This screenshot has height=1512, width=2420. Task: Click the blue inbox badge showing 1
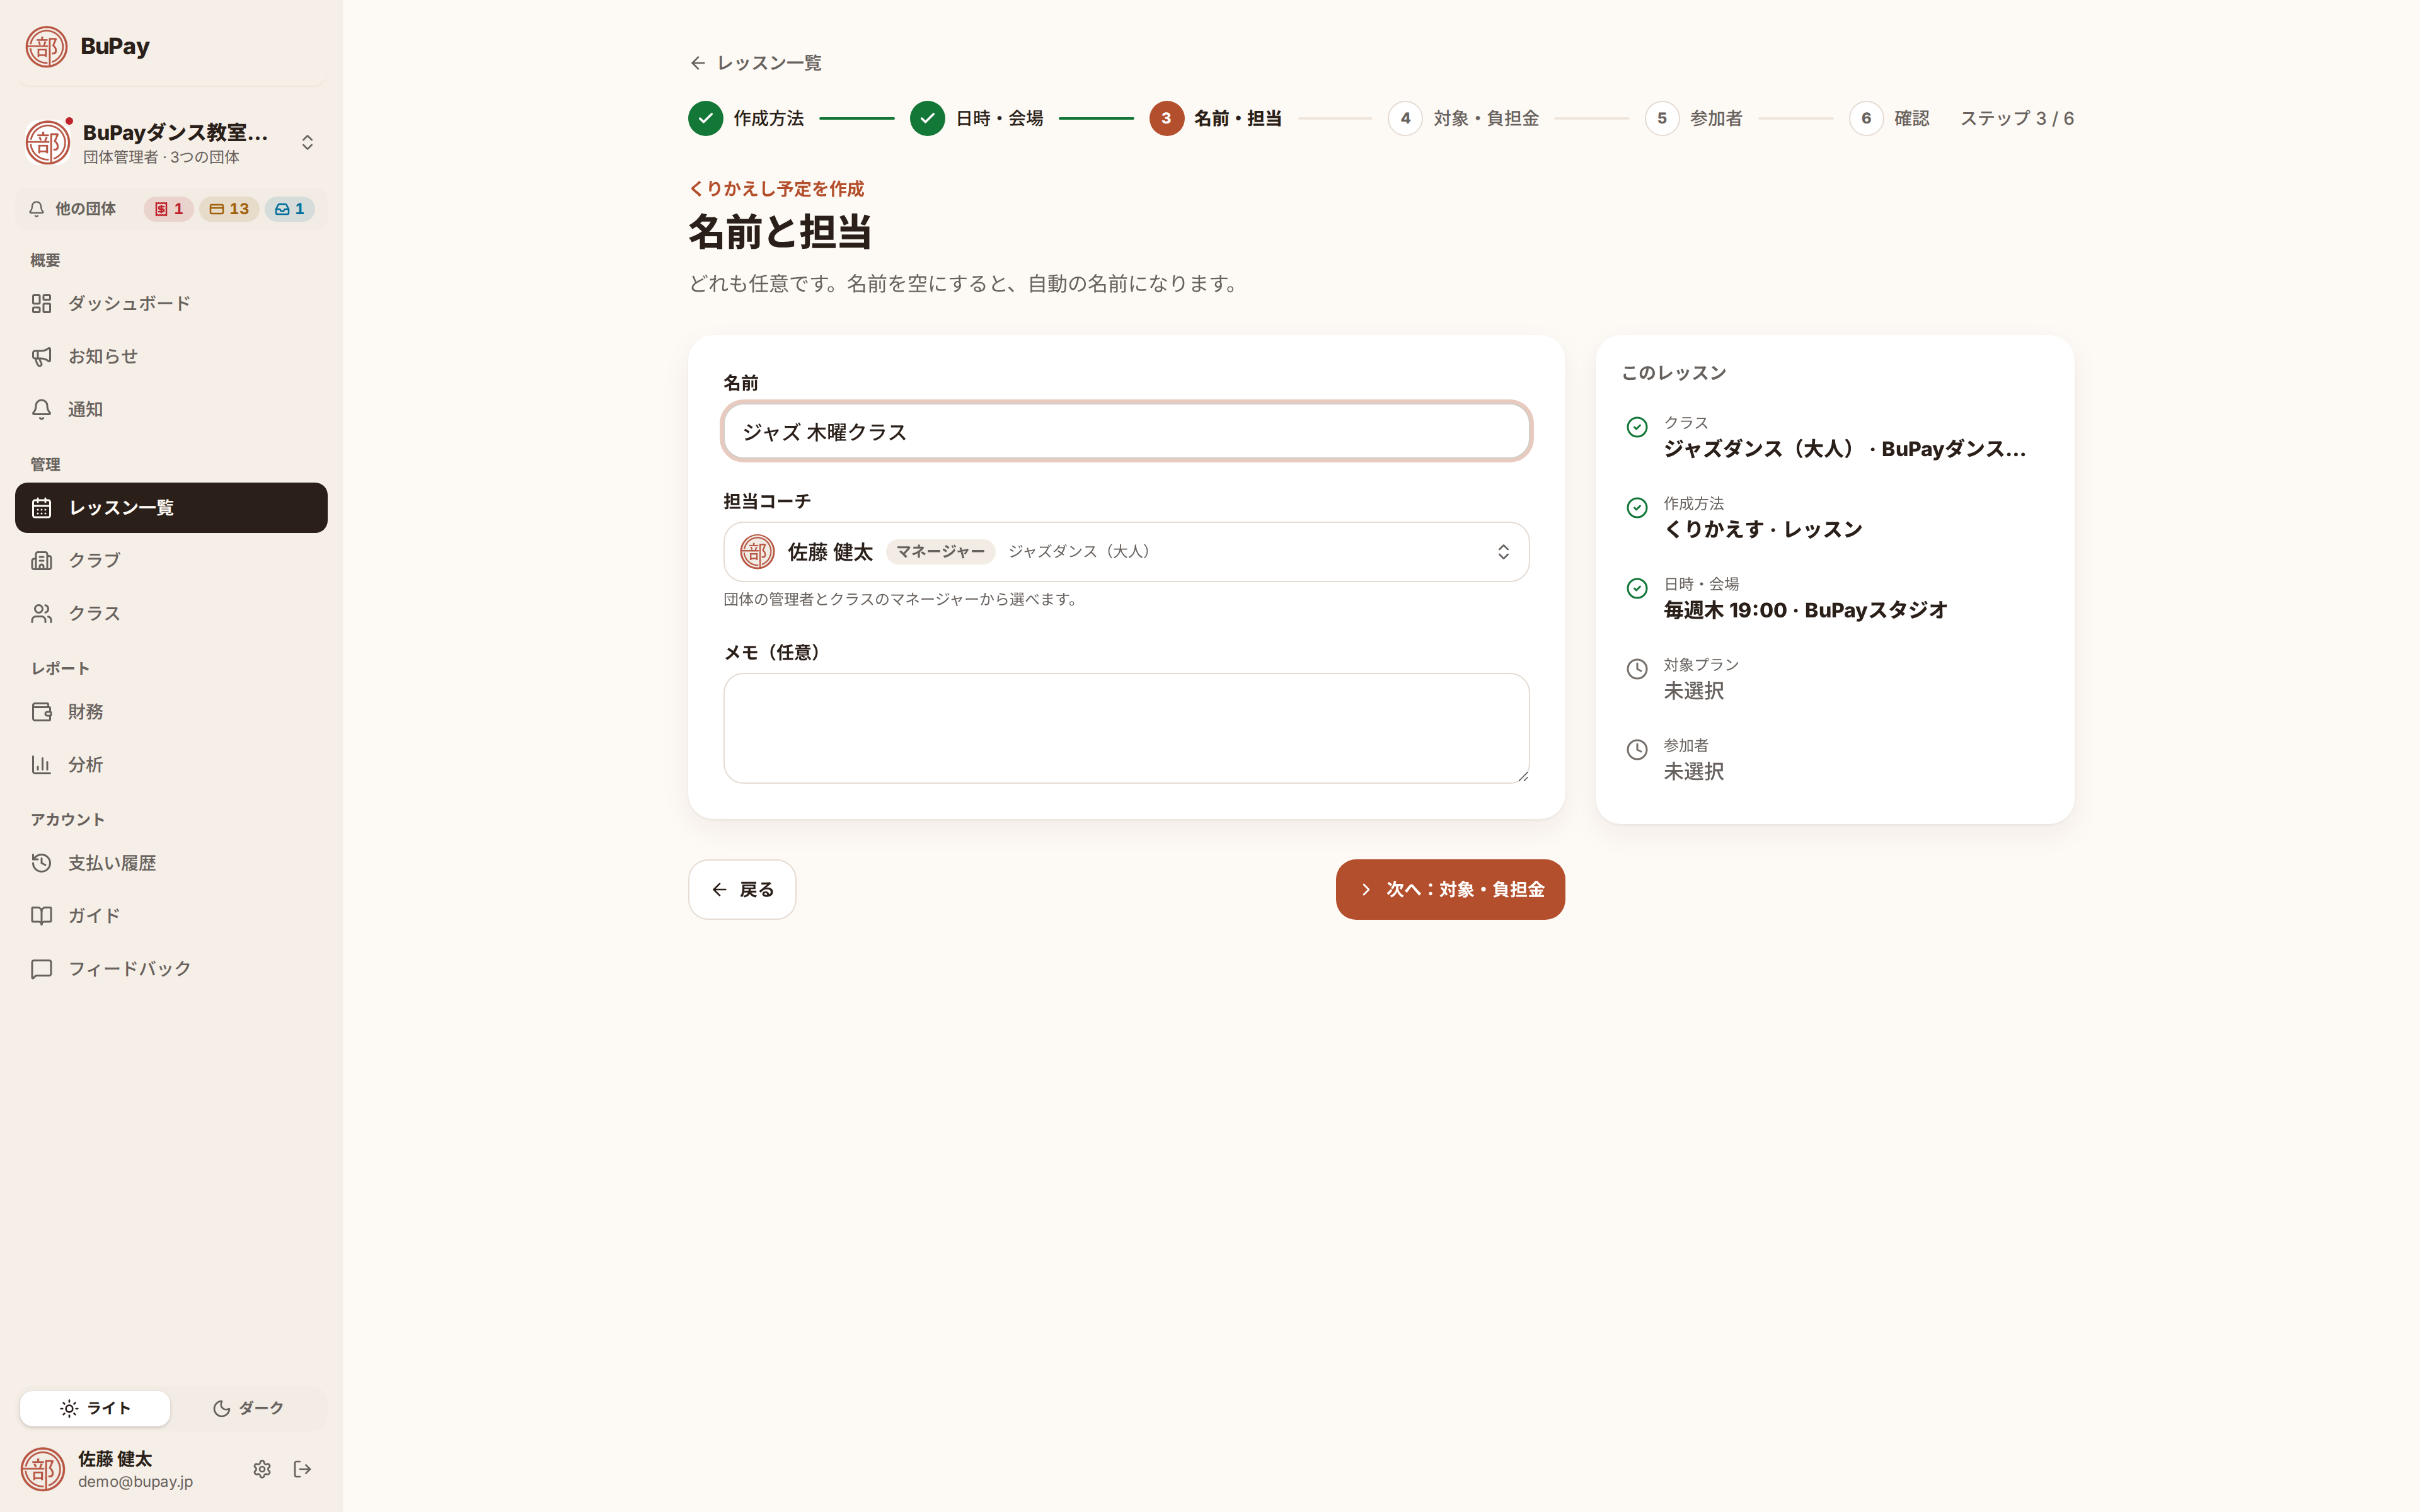click(x=290, y=209)
